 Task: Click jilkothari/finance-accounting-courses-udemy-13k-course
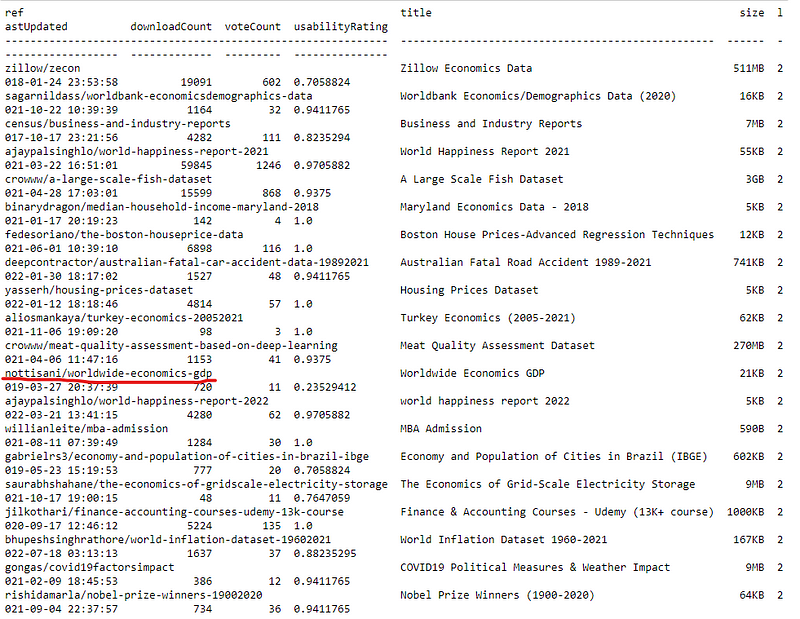(174, 512)
